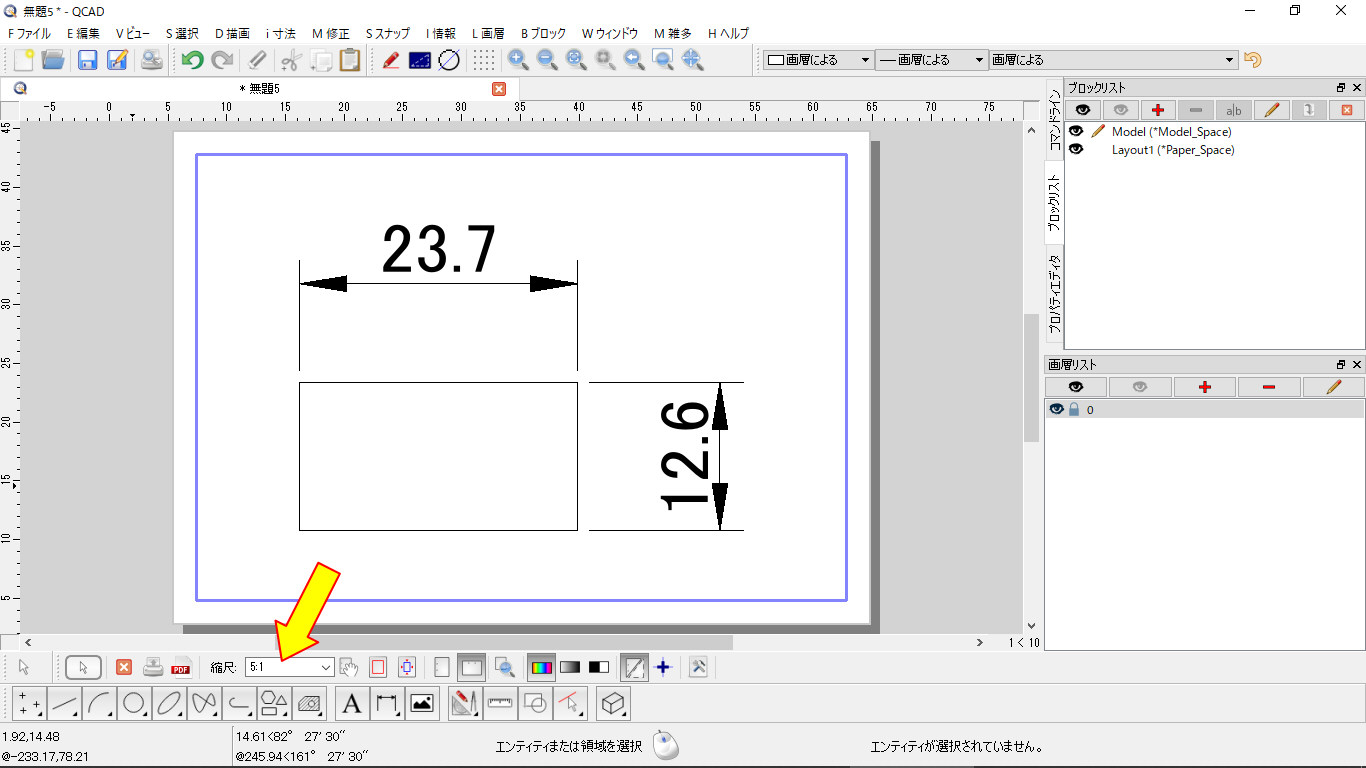Open the F ファイル menu
This screenshot has width=1366, height=768.
pos(29,33)
